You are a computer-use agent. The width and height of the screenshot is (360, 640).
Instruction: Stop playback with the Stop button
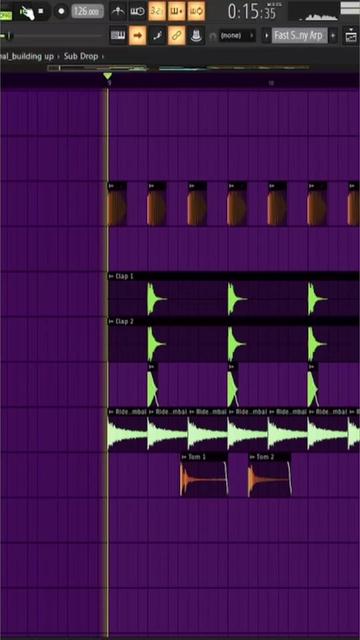coord(41,11)
